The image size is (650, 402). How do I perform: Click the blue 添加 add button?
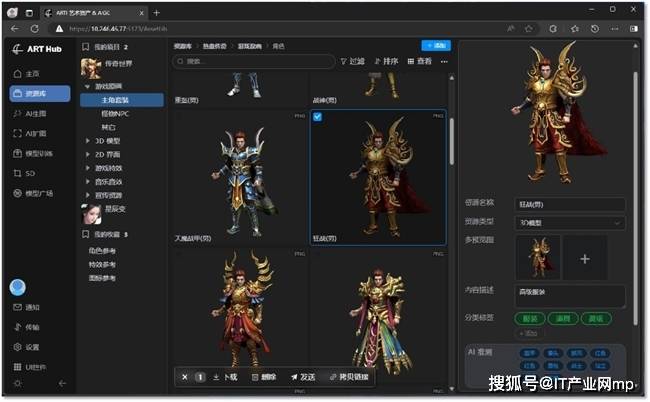click(436, 46)
